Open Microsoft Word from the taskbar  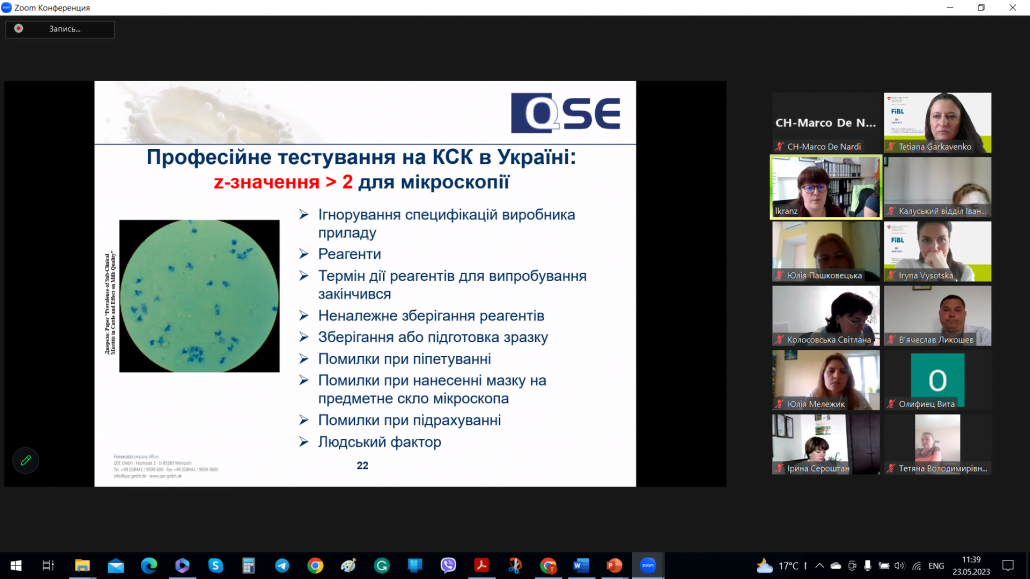click(581, 565)
